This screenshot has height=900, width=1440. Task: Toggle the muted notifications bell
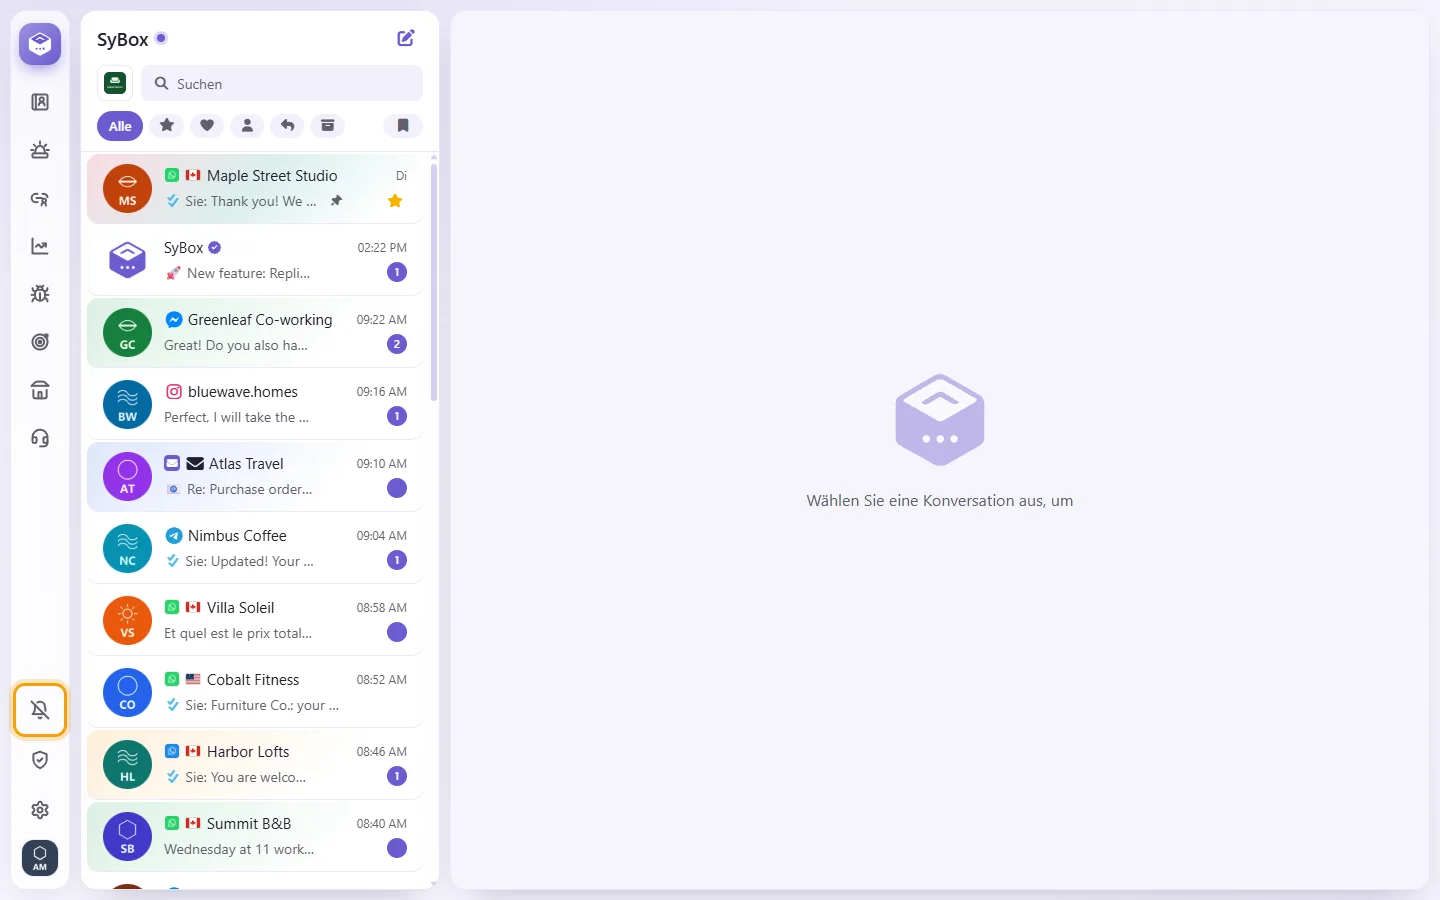(x=40, y=710)
